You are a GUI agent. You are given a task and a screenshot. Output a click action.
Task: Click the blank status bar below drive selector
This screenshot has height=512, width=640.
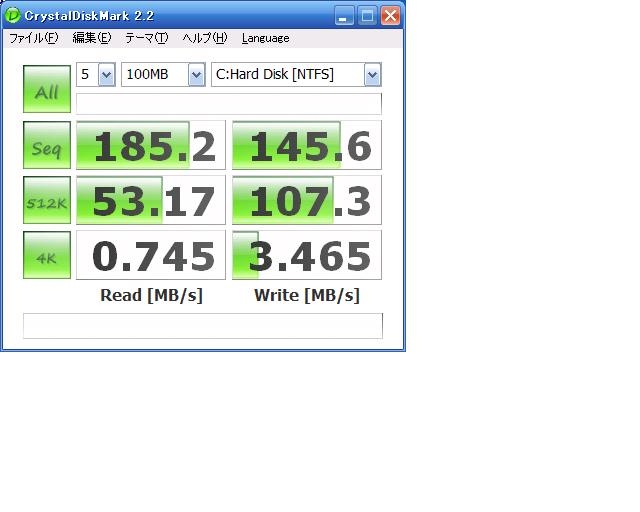click(x=229, y=104)
